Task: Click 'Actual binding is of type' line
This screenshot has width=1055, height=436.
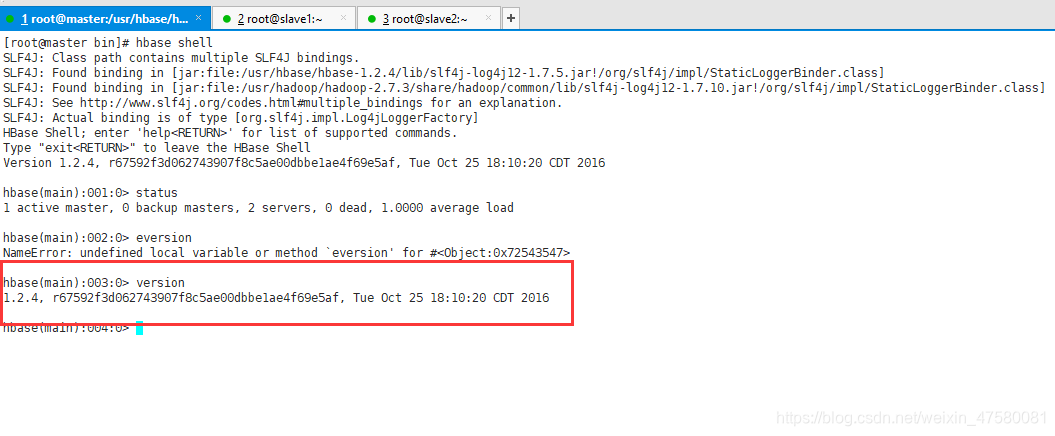Action: (x=241, y=118)
